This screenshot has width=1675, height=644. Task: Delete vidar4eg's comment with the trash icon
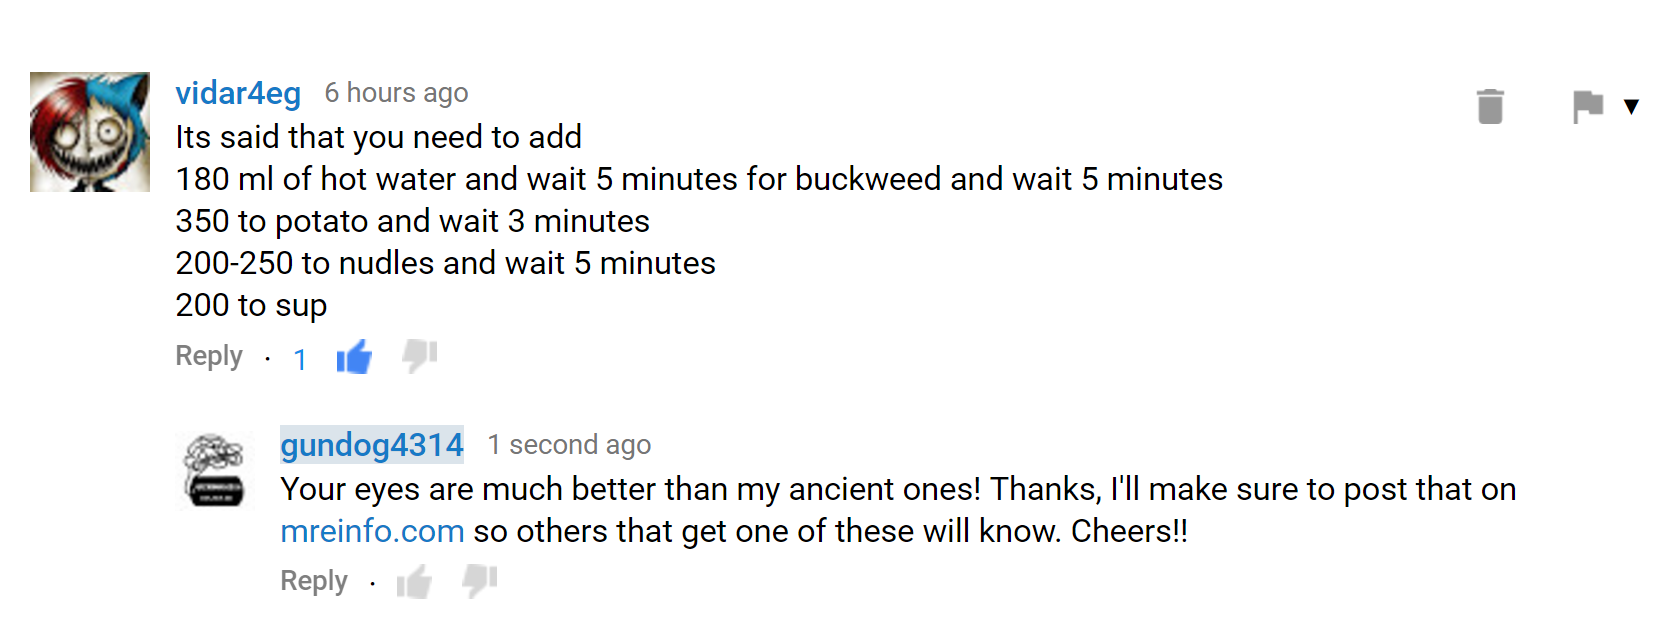(x=1490, y=106)
